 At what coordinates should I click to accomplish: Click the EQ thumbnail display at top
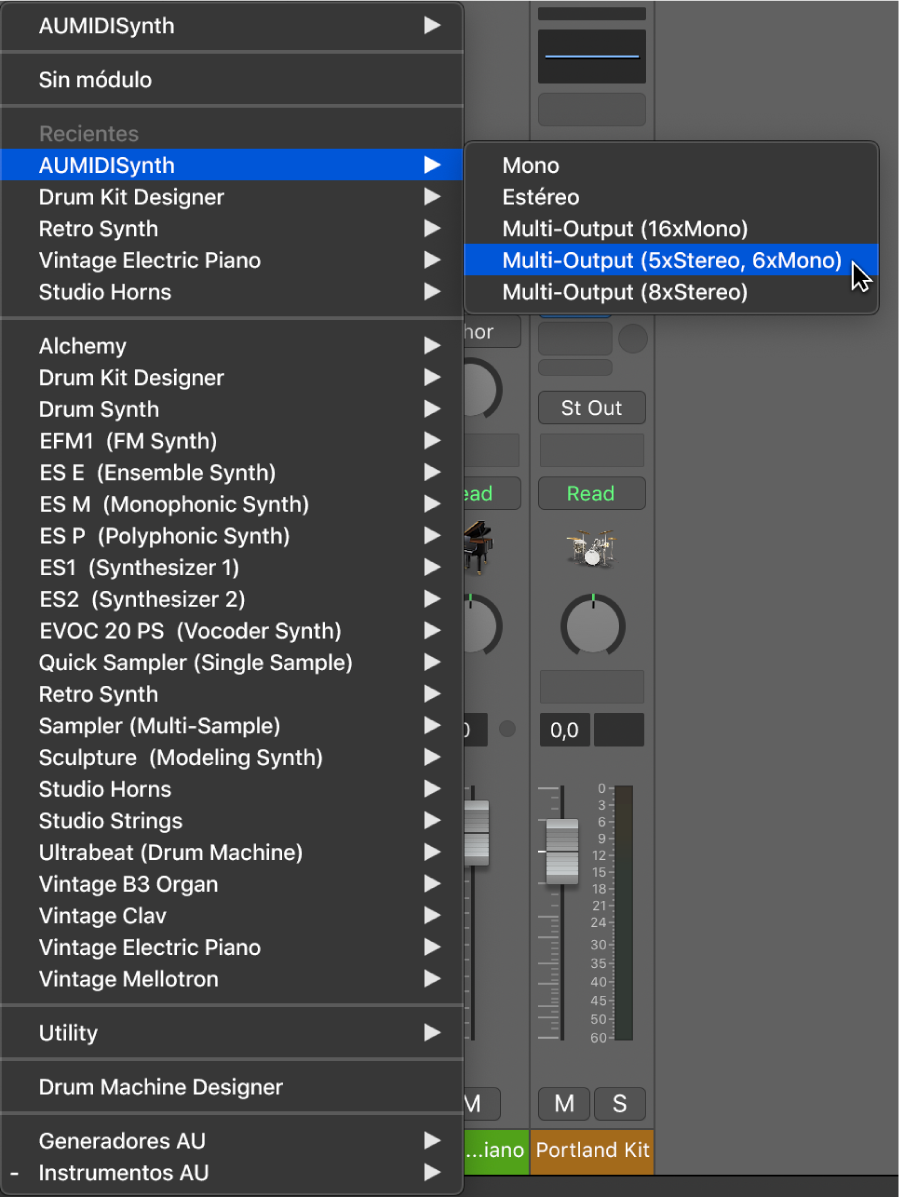tap(591, 56)
